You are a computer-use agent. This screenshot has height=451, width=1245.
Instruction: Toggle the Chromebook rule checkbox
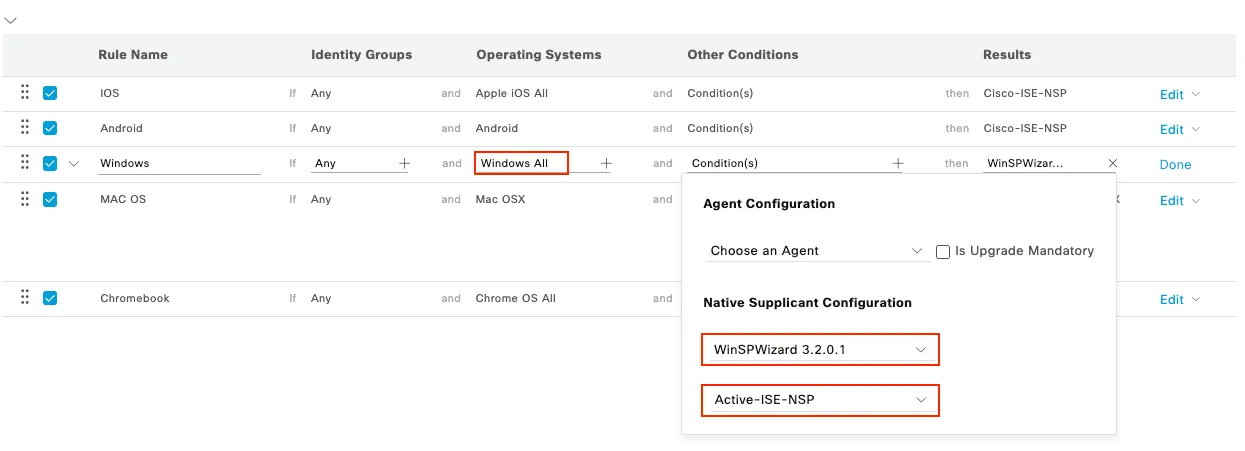click(x=50, y=298)
